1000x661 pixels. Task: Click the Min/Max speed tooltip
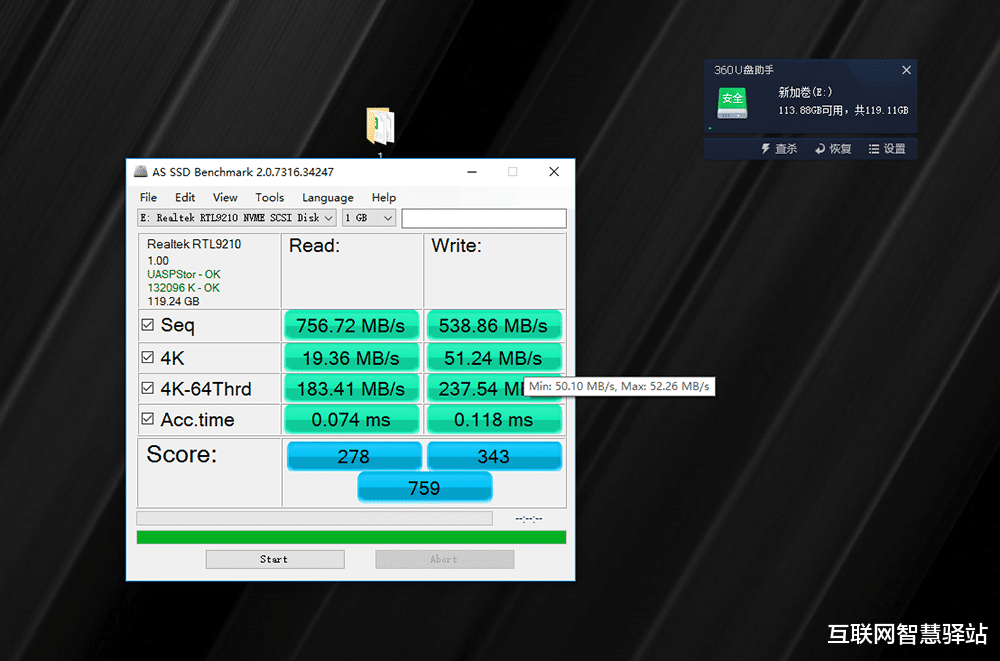(x=619, y=386)
